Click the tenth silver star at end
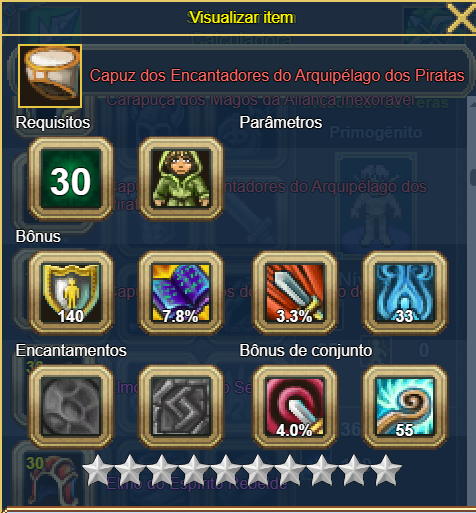The height and width of the screenshot is (513, 476). point(386,470)
